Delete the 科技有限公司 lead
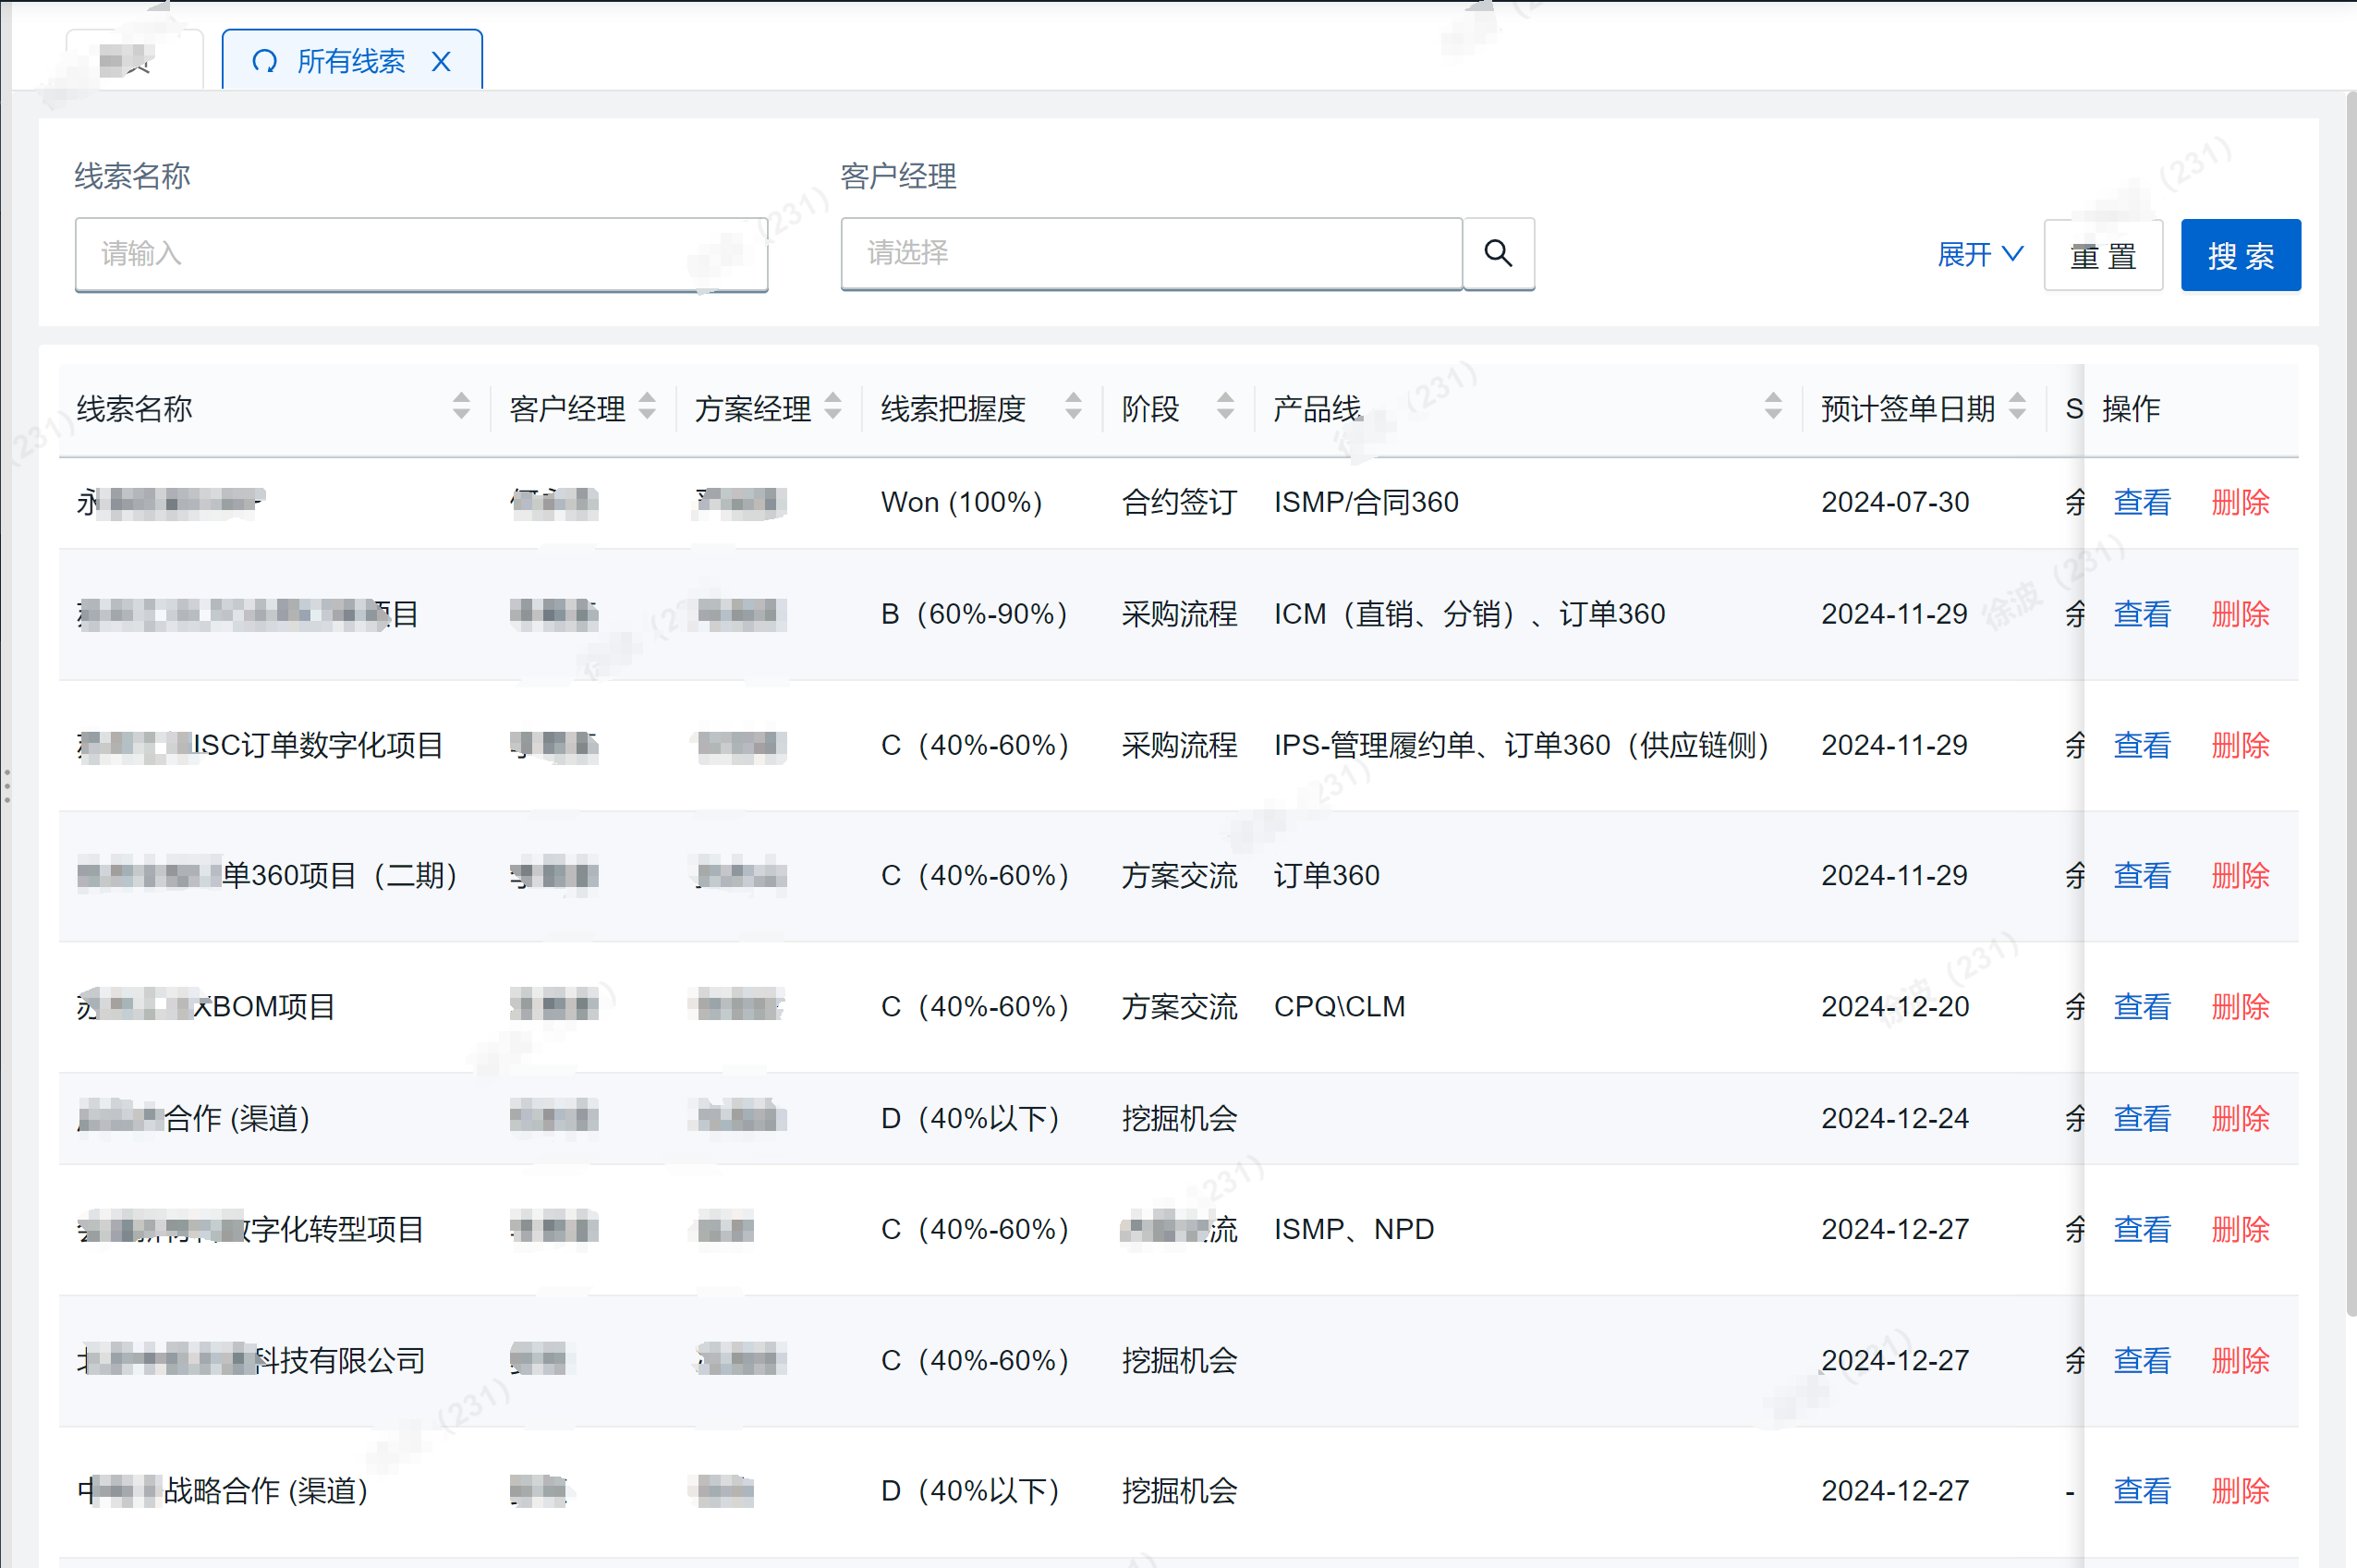Image resolution: width=2357 pixels, height=1568 pixels. pos(2240,1360)
